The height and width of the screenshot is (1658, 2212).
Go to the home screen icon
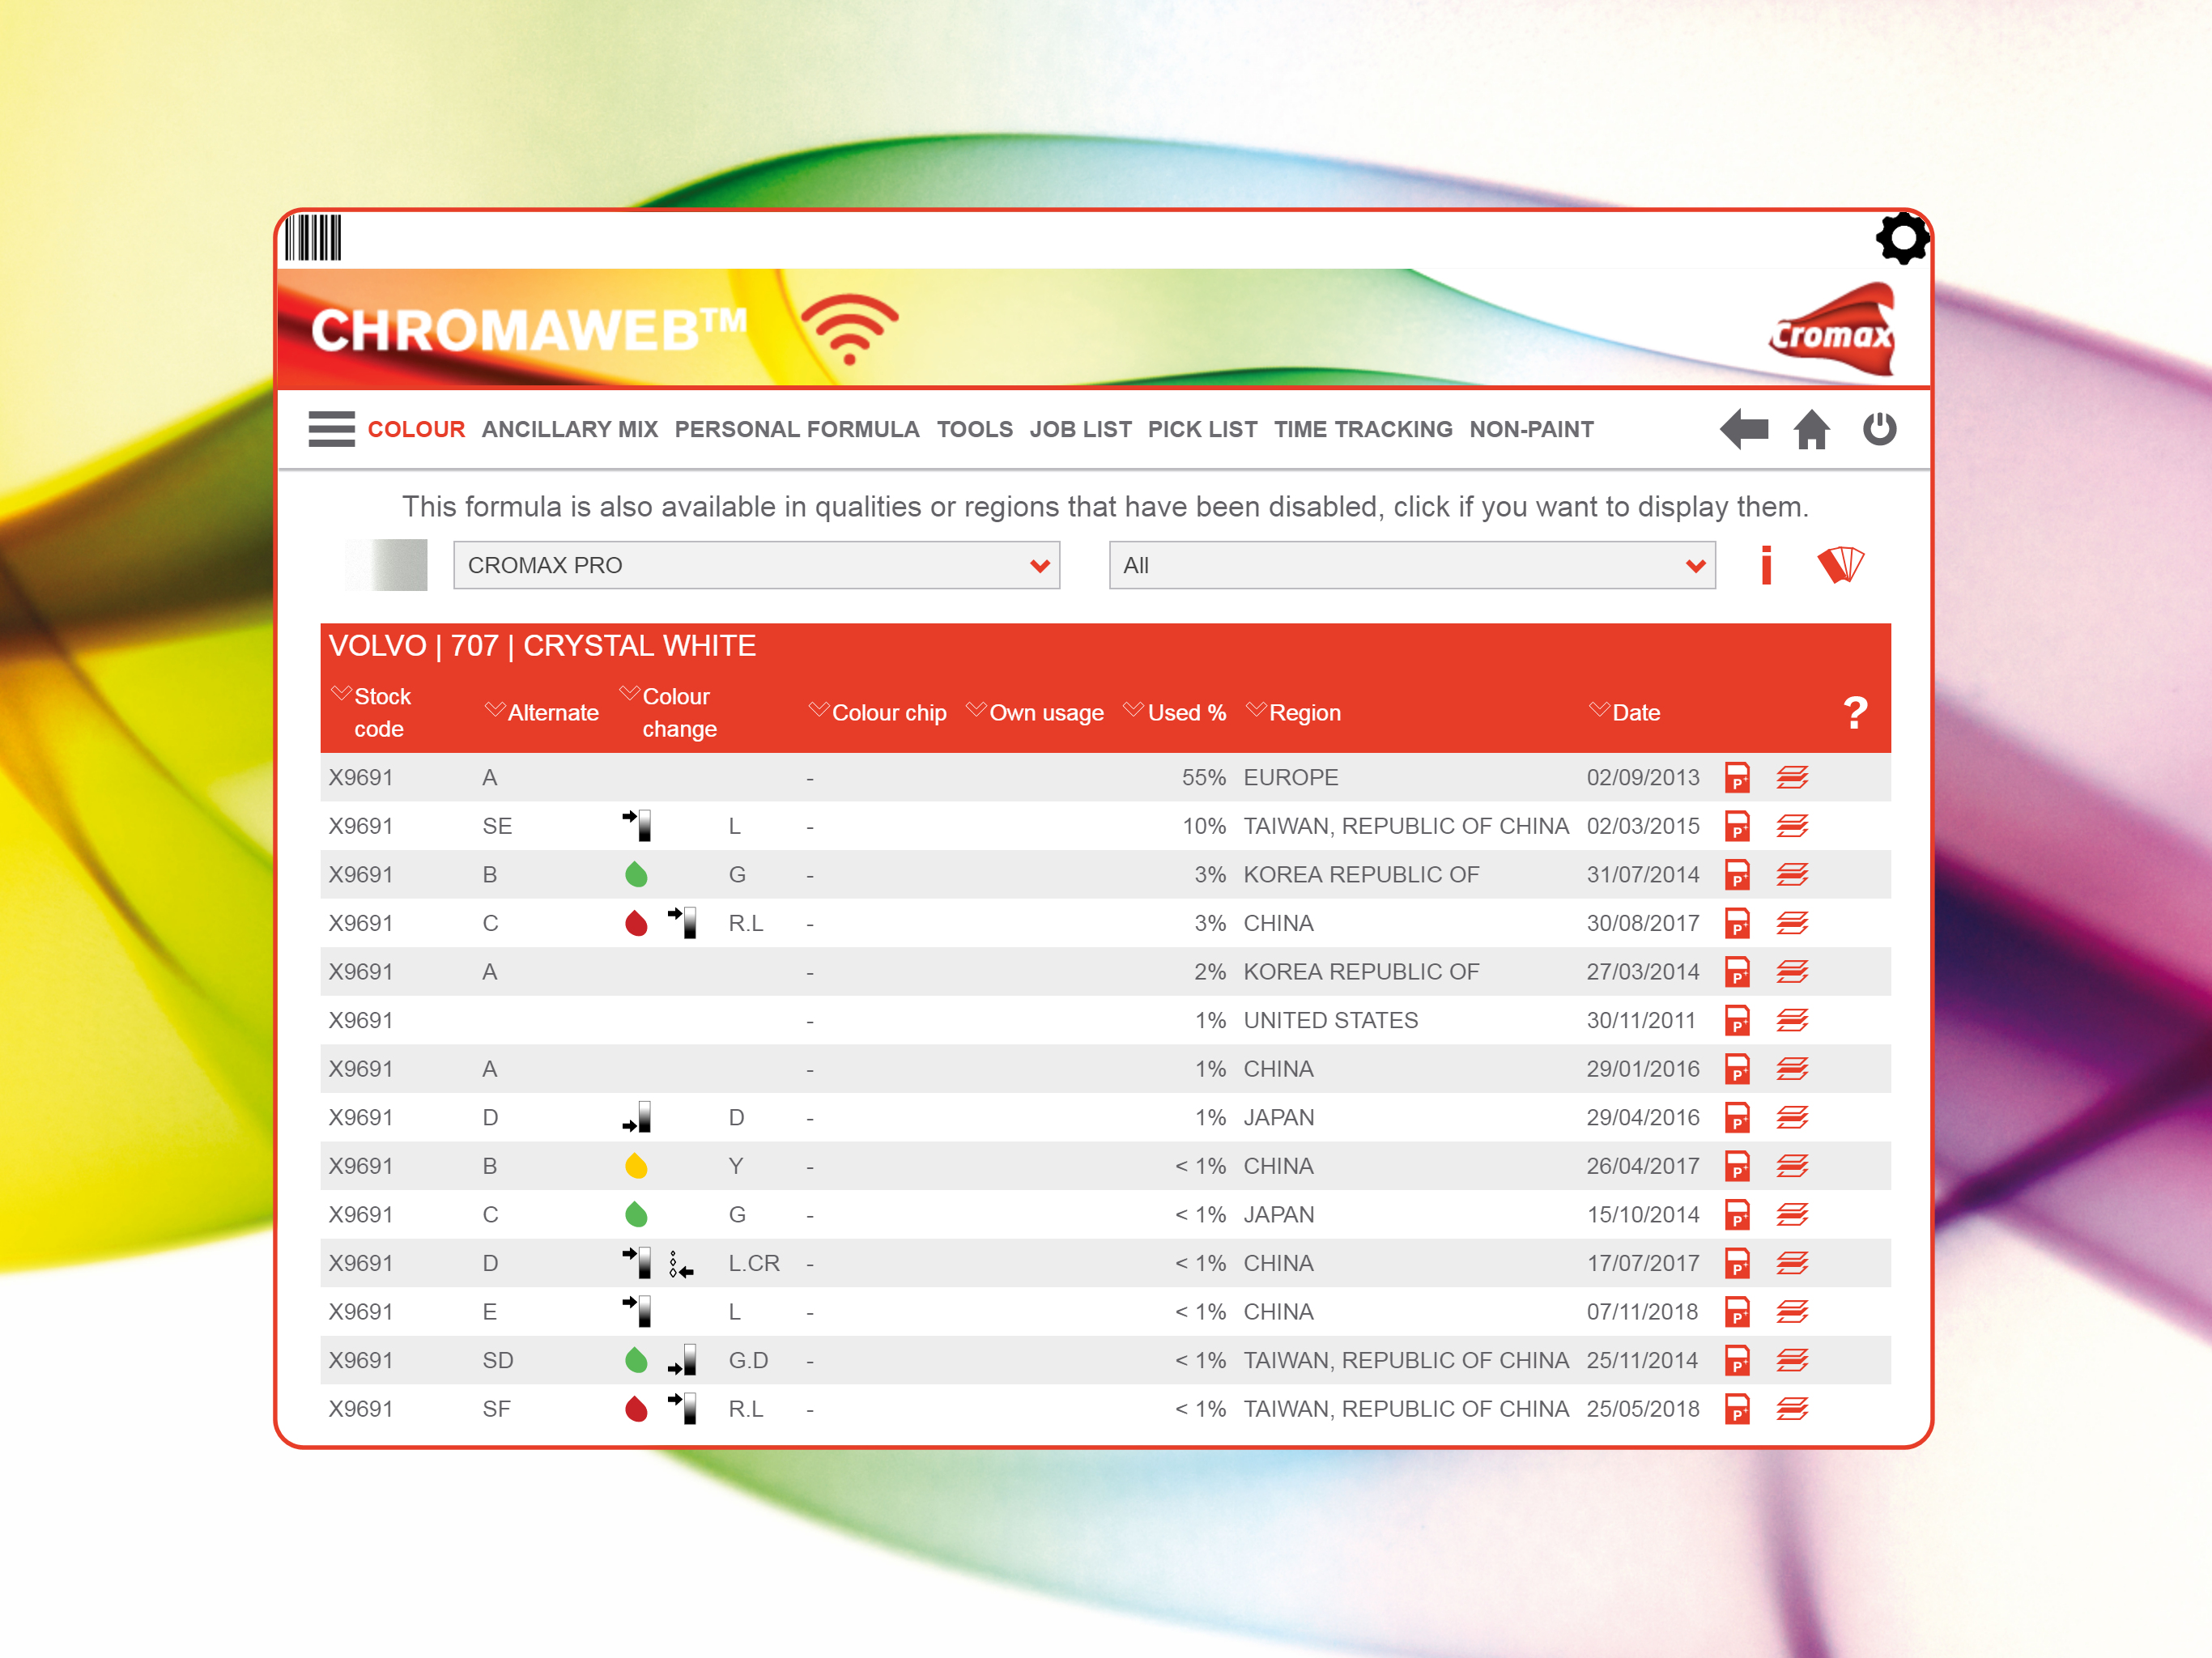point(1811,429)
